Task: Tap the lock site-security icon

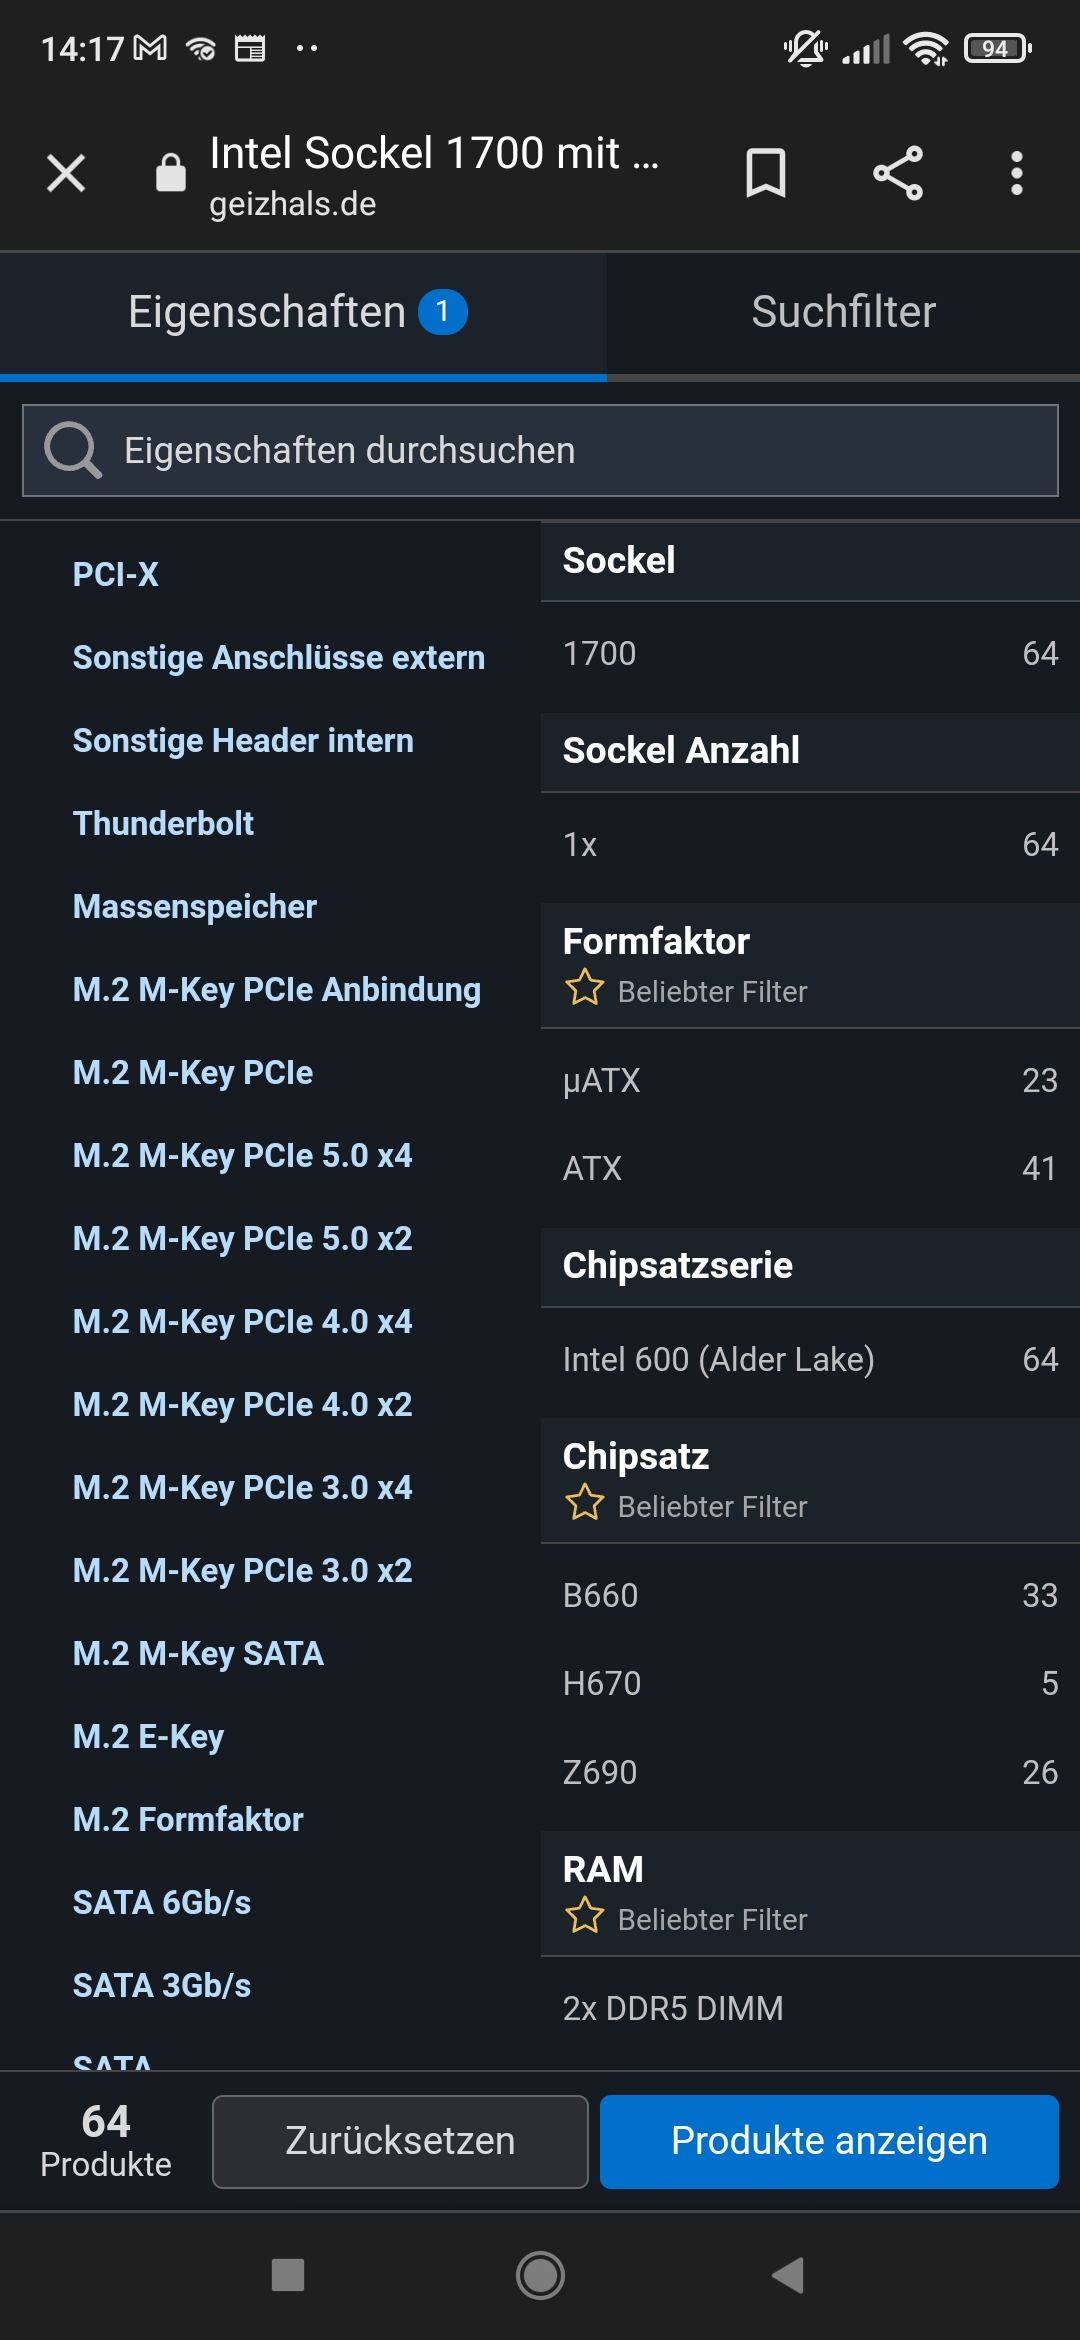Action: 171,173
